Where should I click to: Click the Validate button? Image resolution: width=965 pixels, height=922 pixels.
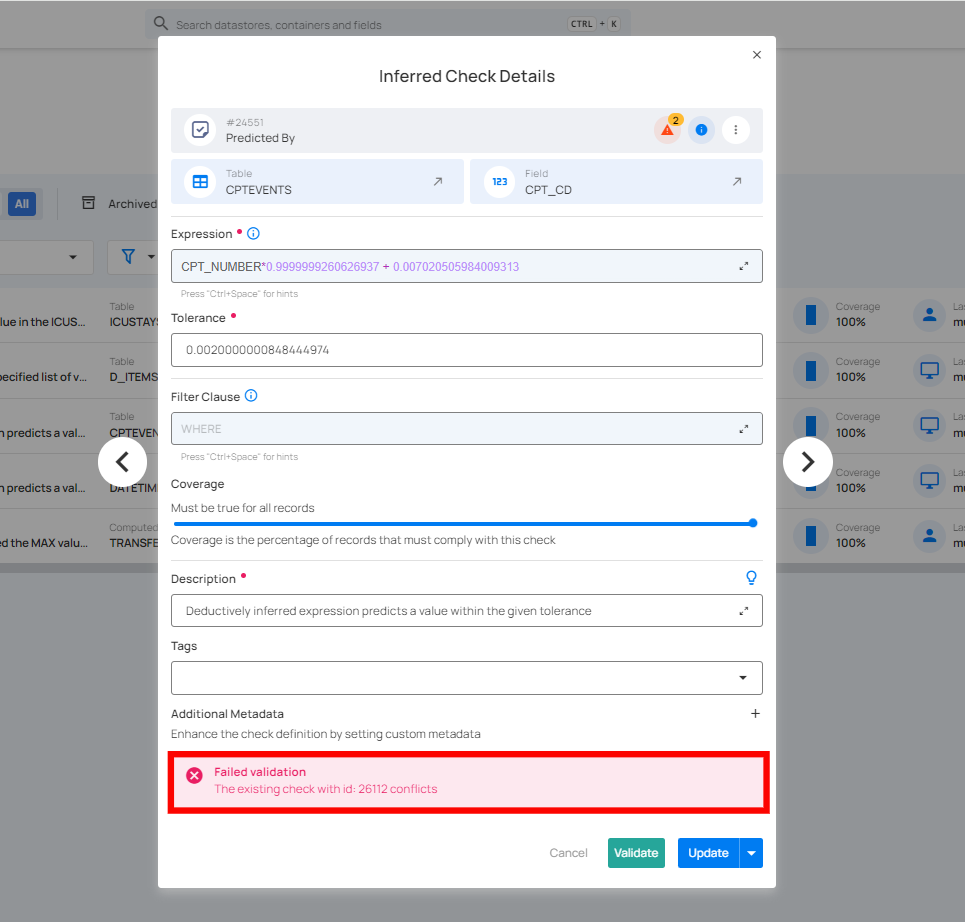tap(636, 853)
